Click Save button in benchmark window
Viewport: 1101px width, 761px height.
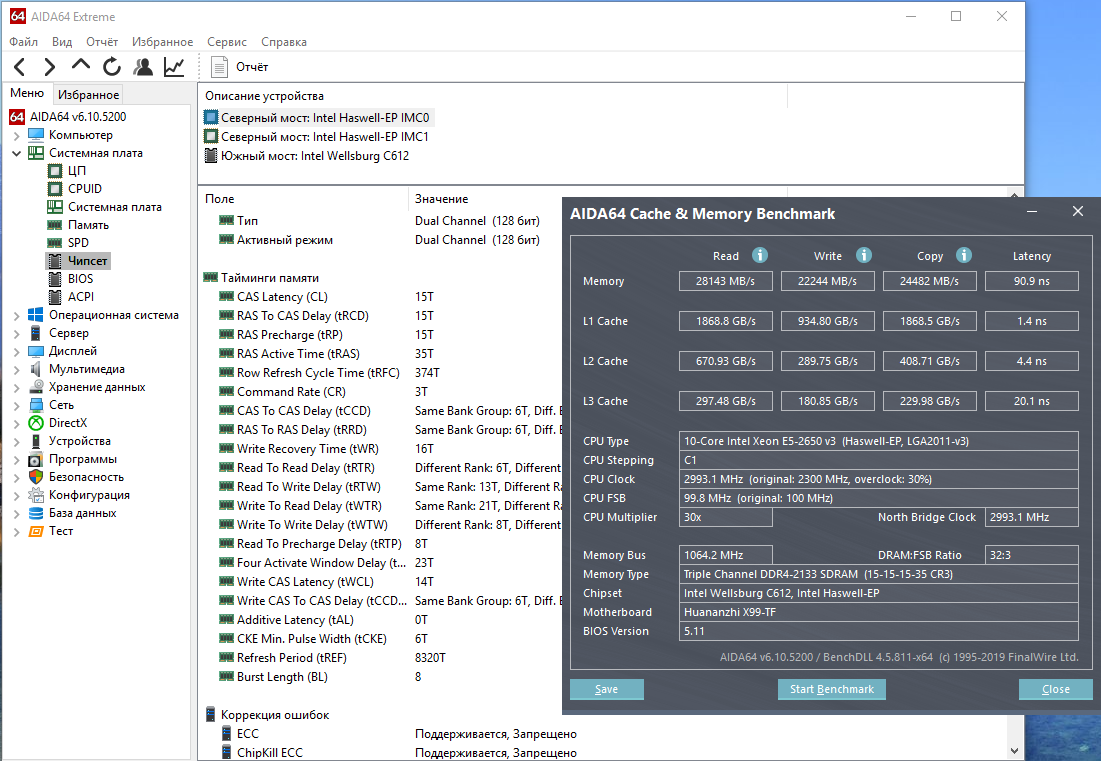click(x=607, y=689)
